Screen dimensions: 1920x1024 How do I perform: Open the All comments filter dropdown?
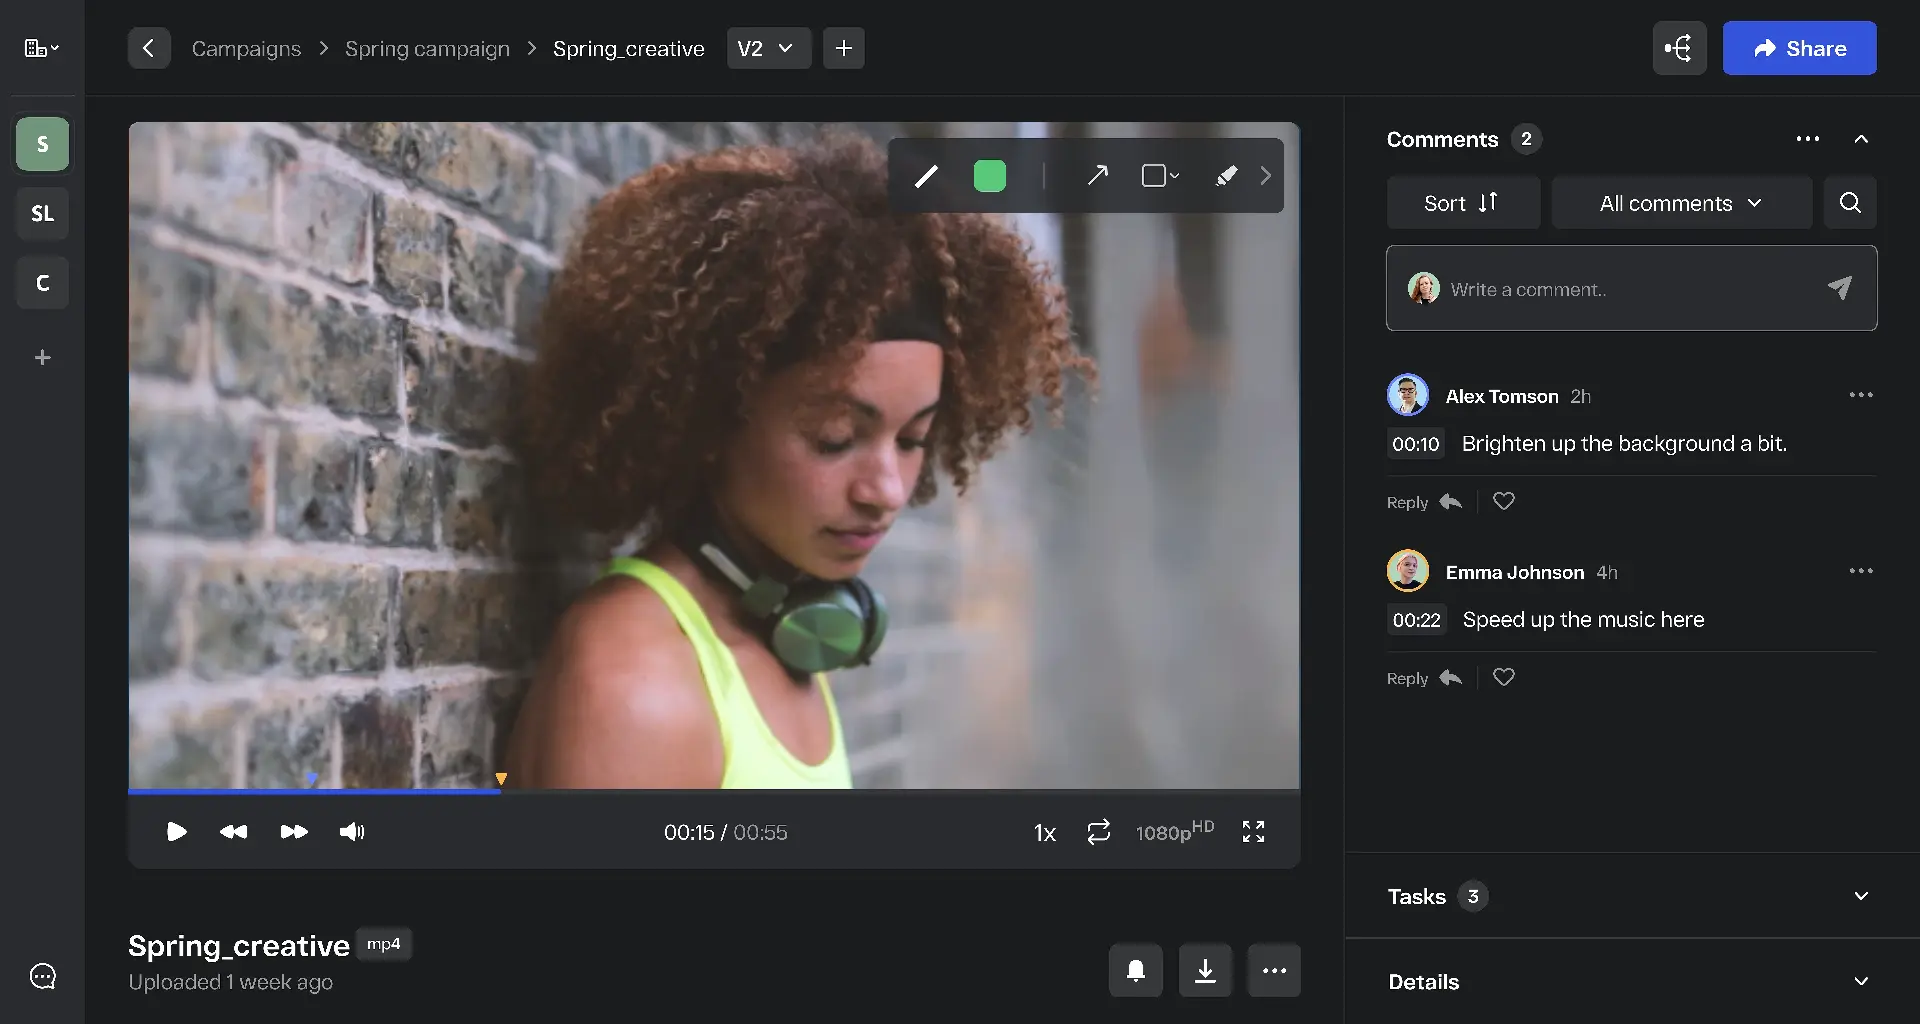(x=1681, y=203)
